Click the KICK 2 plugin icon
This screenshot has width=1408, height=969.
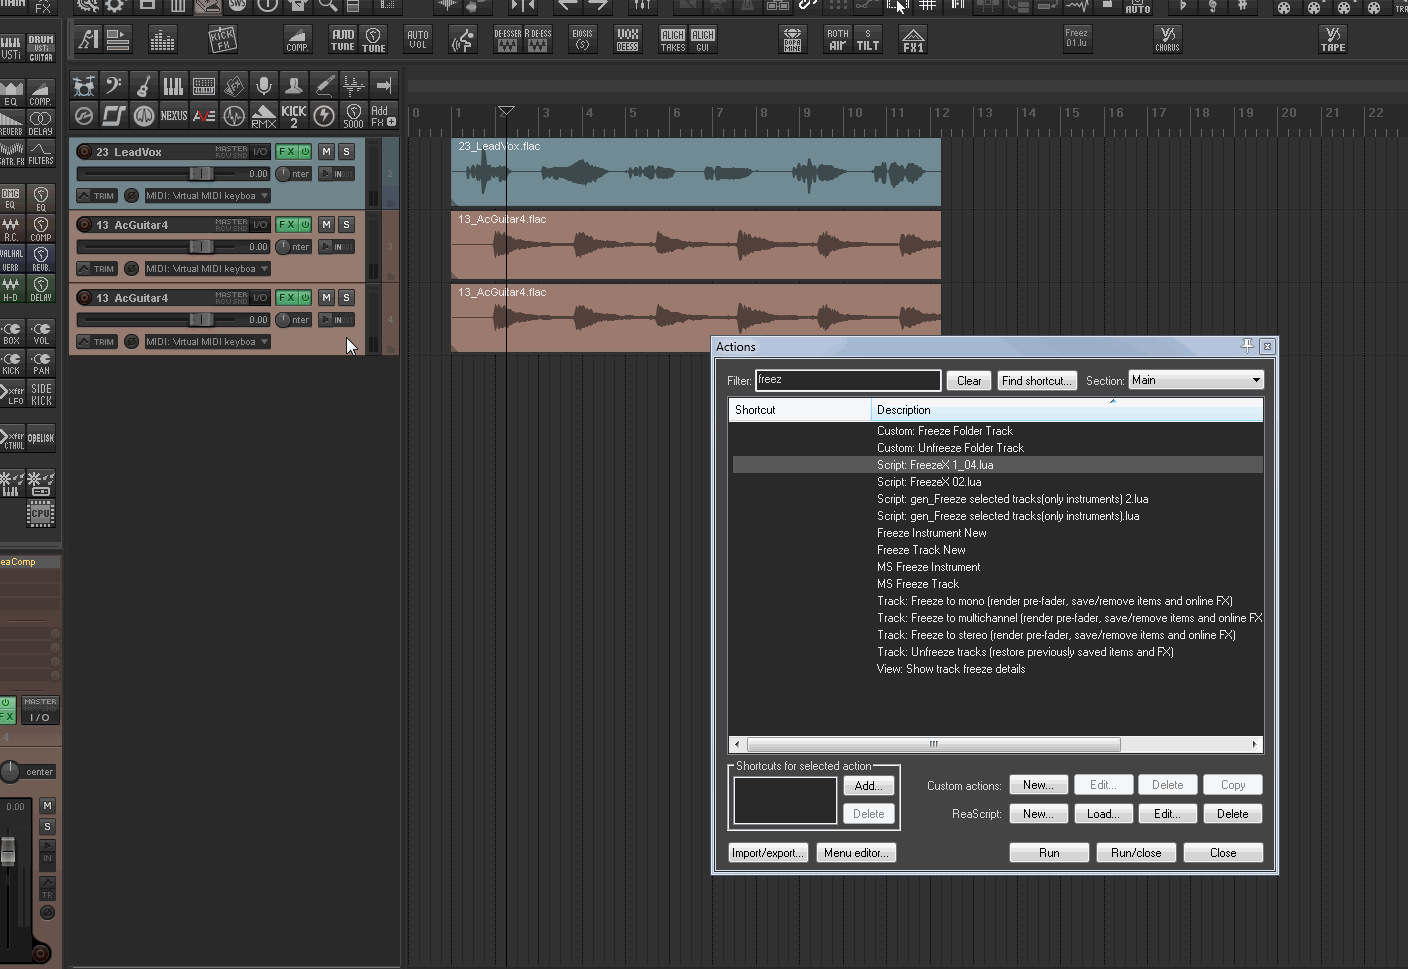point(294,116)
